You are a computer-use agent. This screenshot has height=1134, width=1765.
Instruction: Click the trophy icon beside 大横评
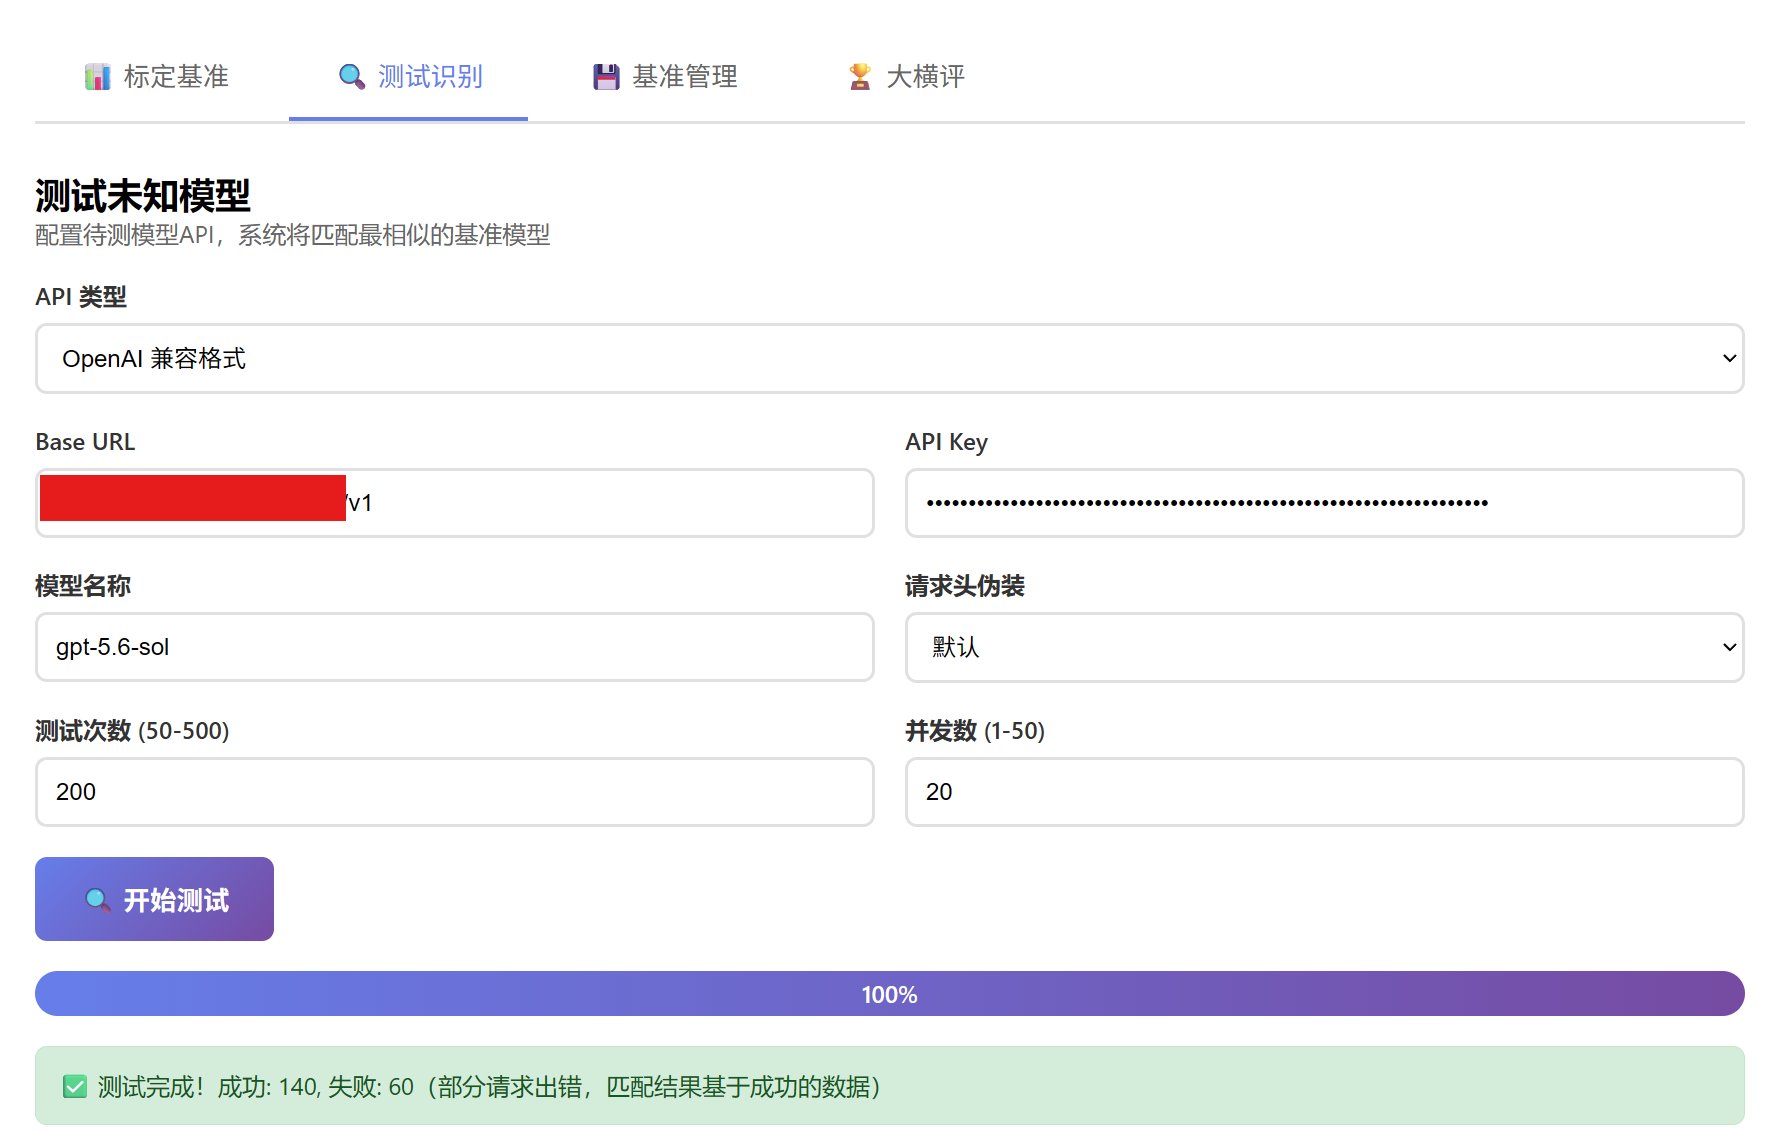[860, 77]
